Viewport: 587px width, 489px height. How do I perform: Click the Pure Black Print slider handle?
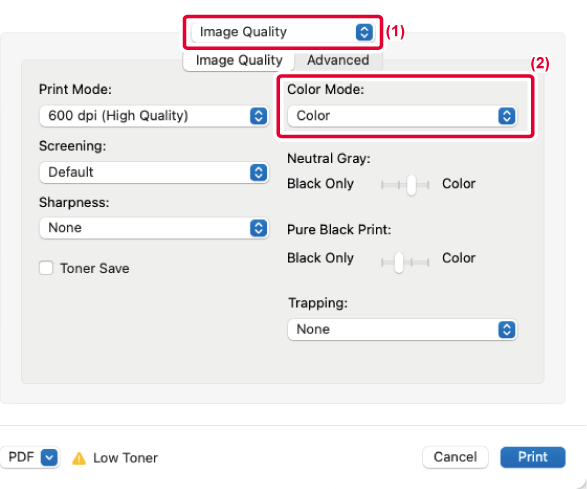coord(399,262)
